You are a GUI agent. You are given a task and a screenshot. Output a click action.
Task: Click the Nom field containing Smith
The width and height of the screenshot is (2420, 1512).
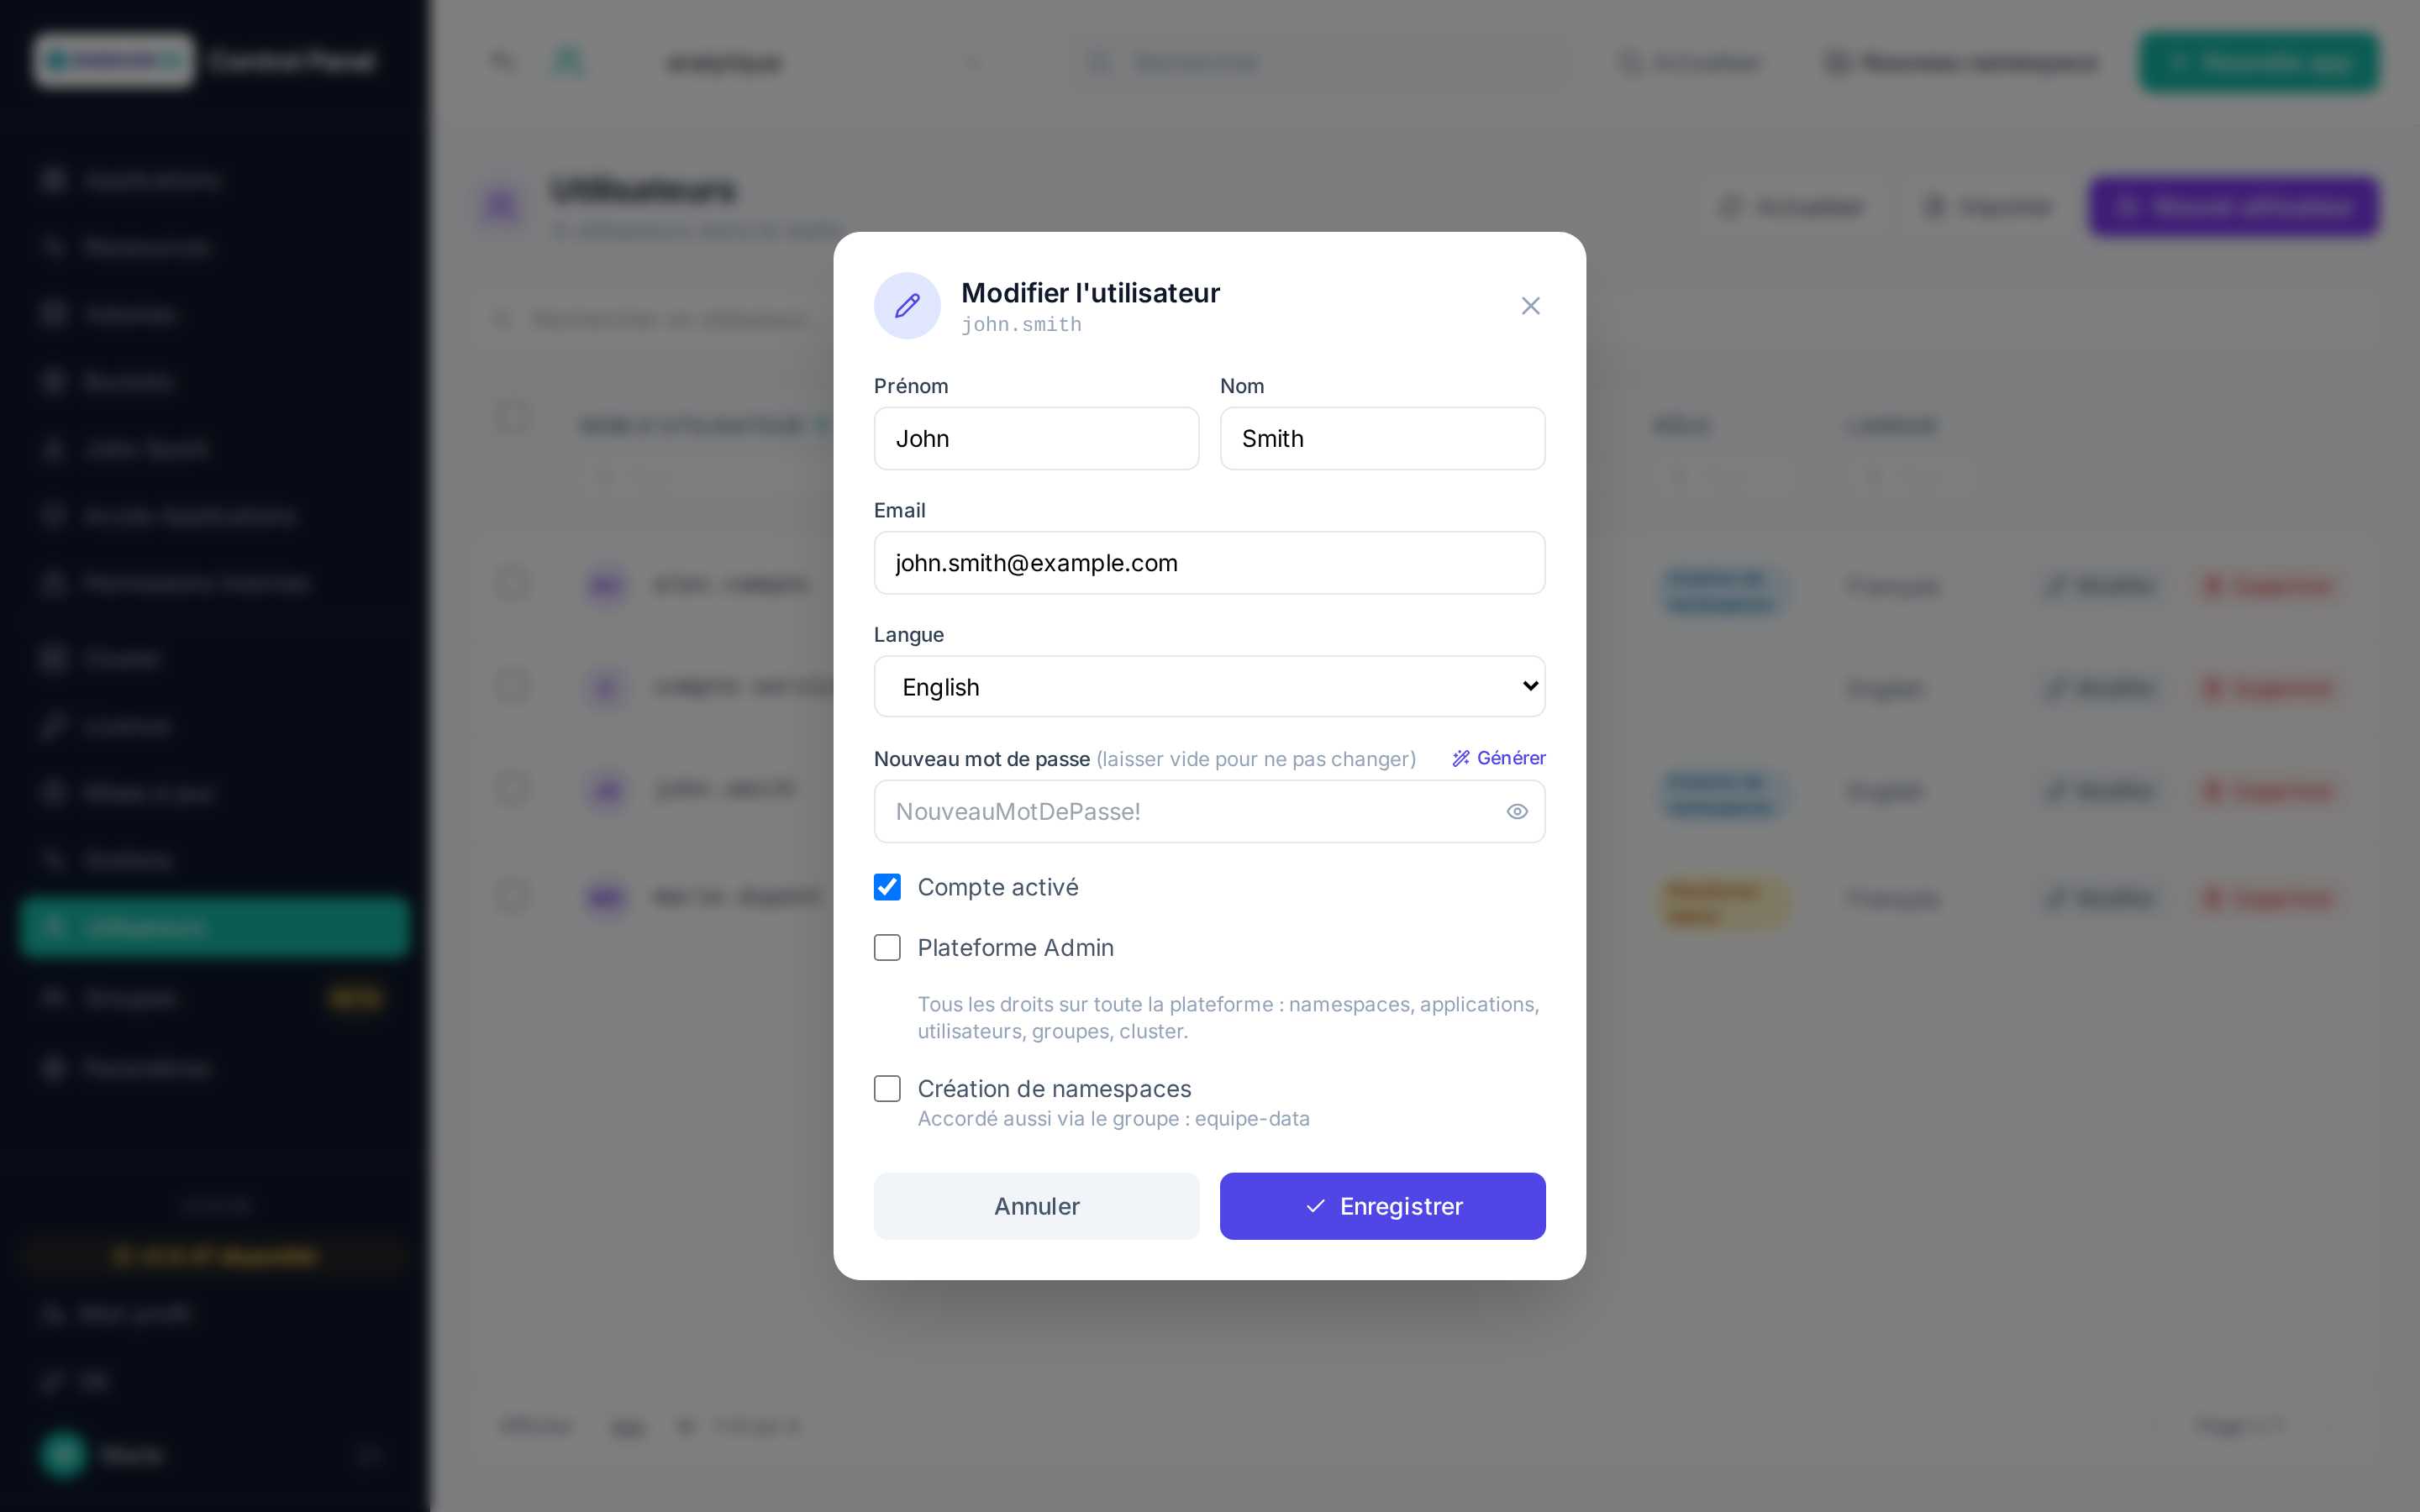coord(1382,438)
